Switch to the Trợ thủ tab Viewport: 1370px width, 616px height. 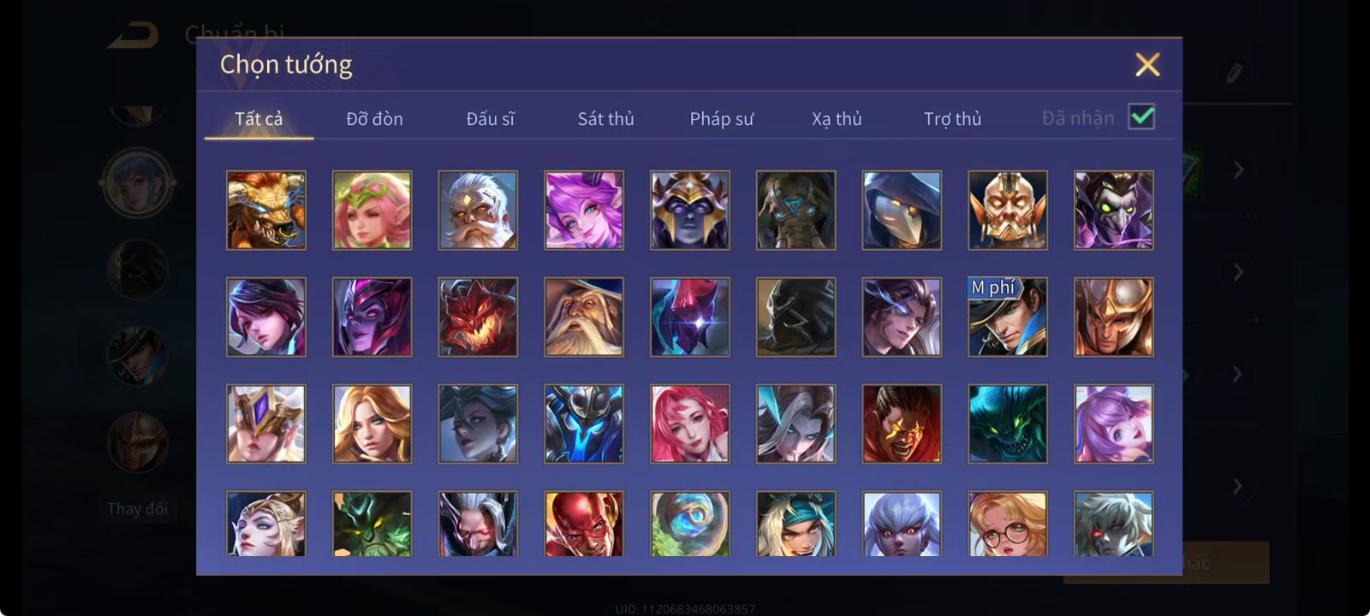click(952, 119)
